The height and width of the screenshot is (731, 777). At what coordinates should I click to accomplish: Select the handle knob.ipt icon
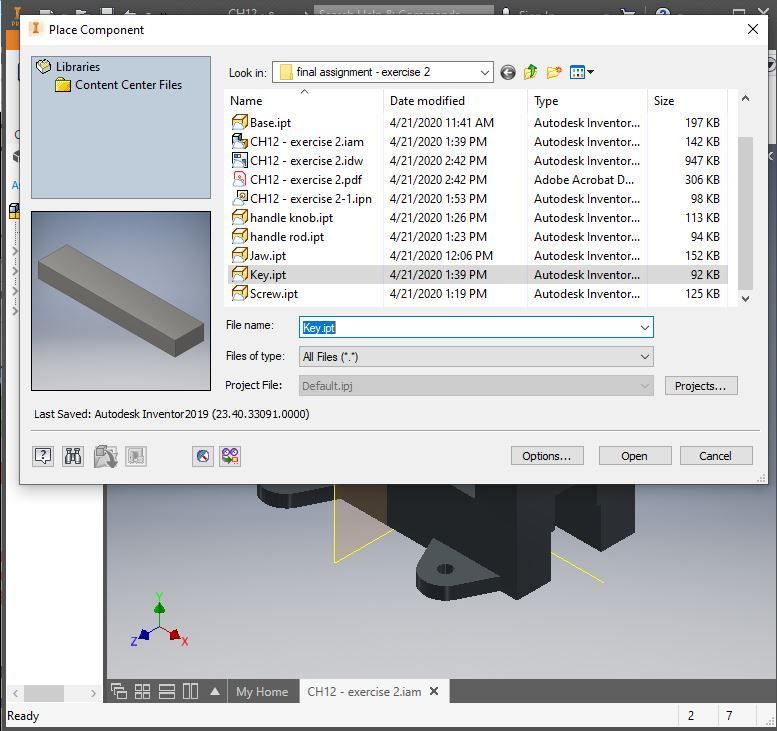(239, 217)
